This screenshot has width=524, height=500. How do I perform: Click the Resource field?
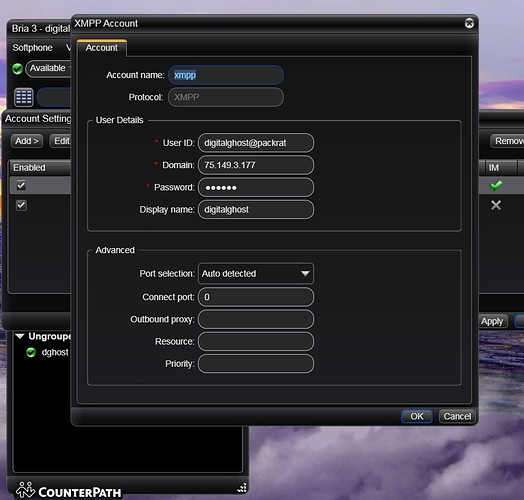tap(256, 342)
